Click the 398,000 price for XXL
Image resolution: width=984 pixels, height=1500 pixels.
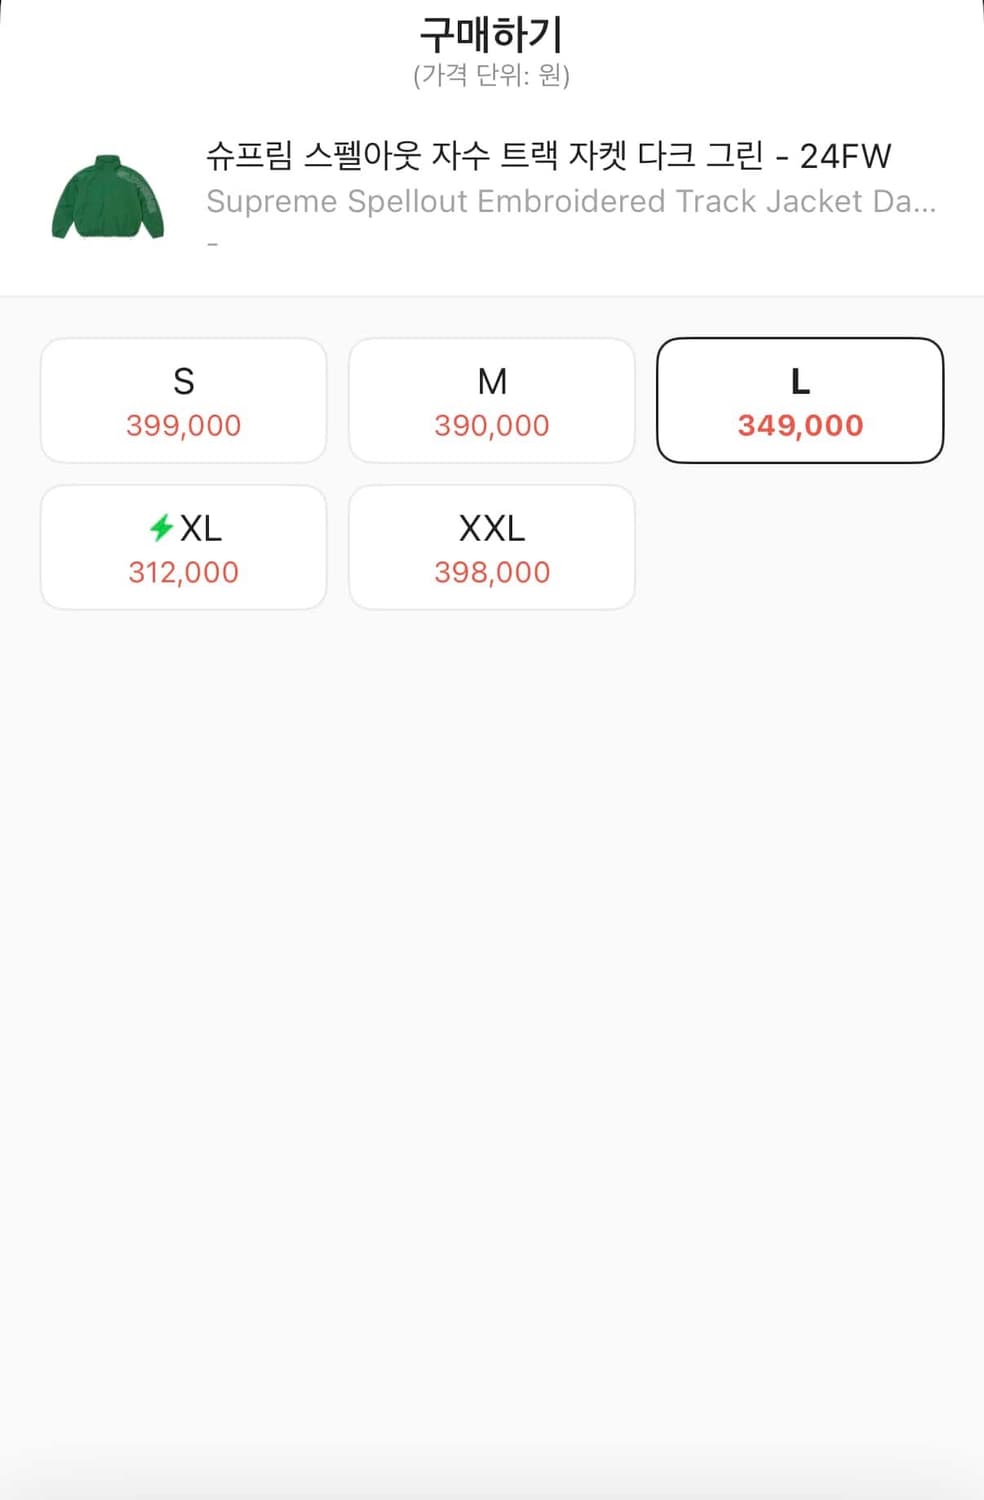[492, 573]
